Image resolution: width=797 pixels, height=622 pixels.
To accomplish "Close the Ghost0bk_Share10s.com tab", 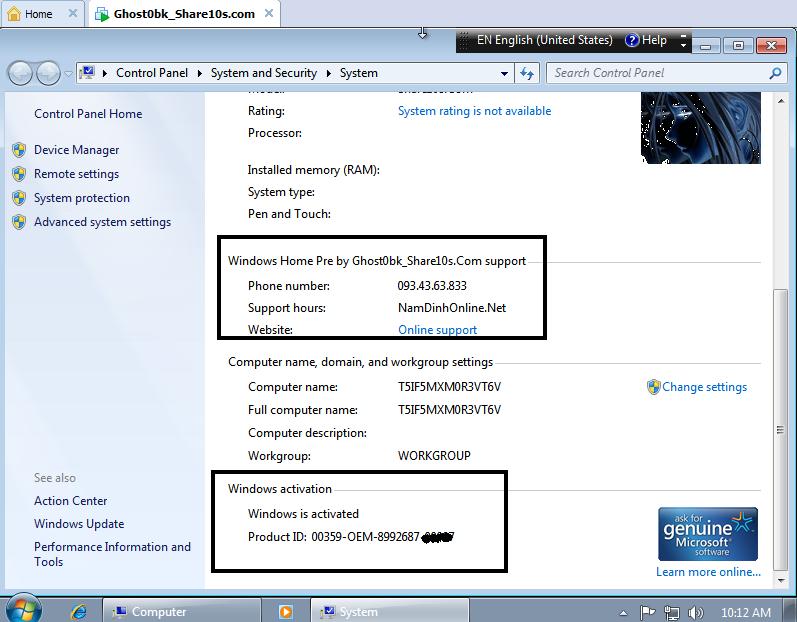I will 269,14.
